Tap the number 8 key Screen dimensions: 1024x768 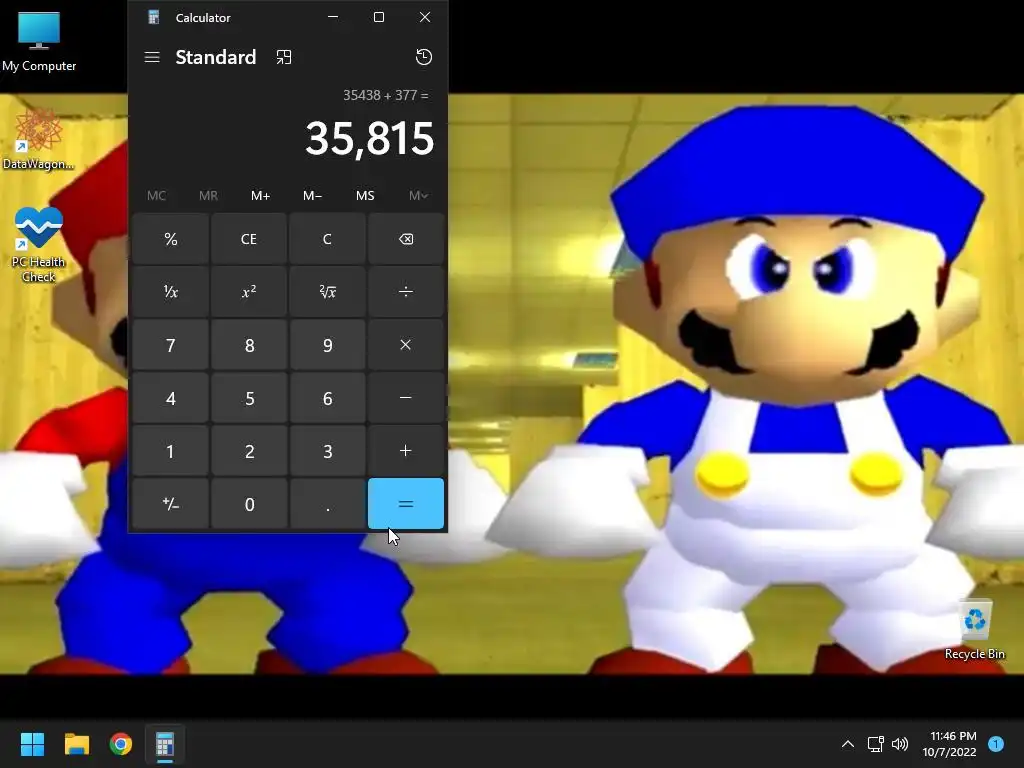pyautogui.click(x=249, y=345)
